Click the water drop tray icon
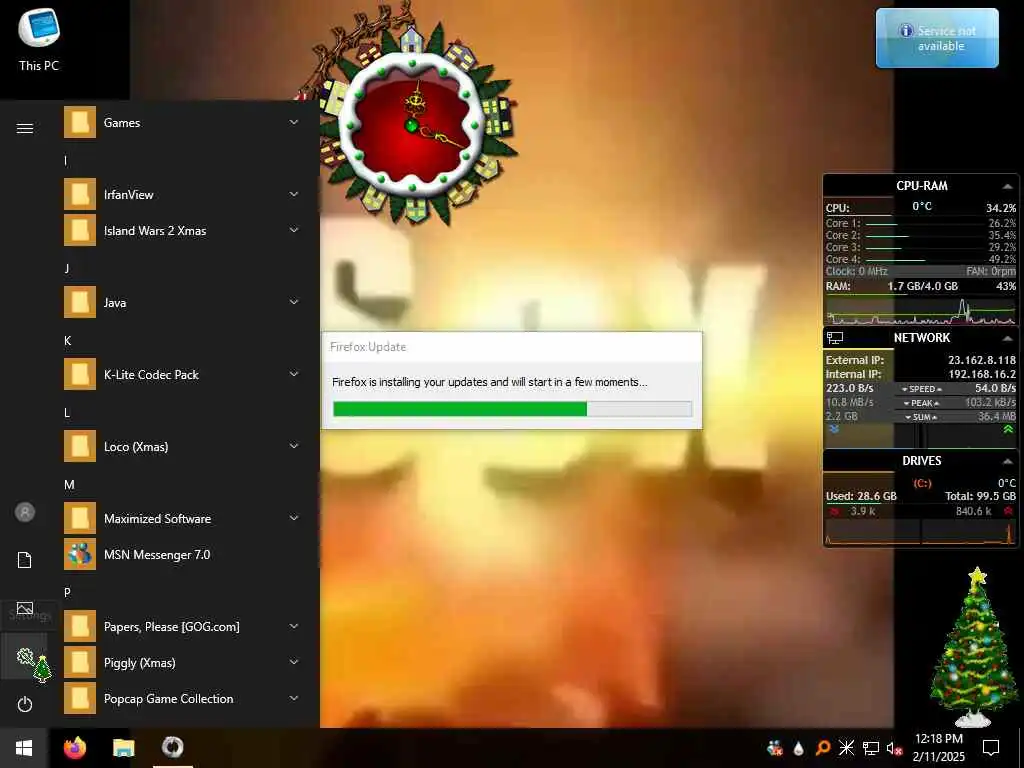 [x=798, y=748]
